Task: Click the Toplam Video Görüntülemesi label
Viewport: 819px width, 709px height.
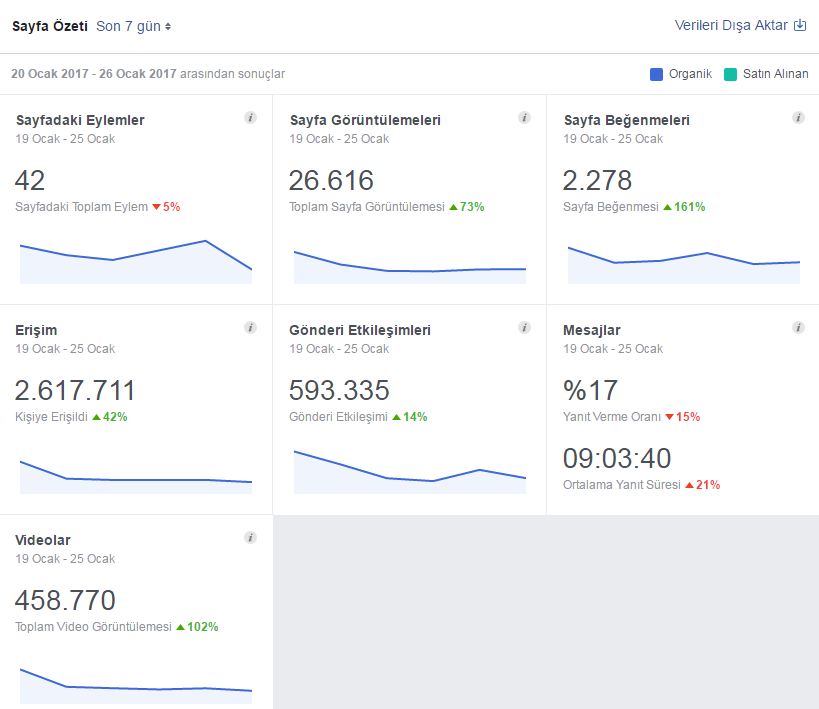Action: tap(93, 627)
